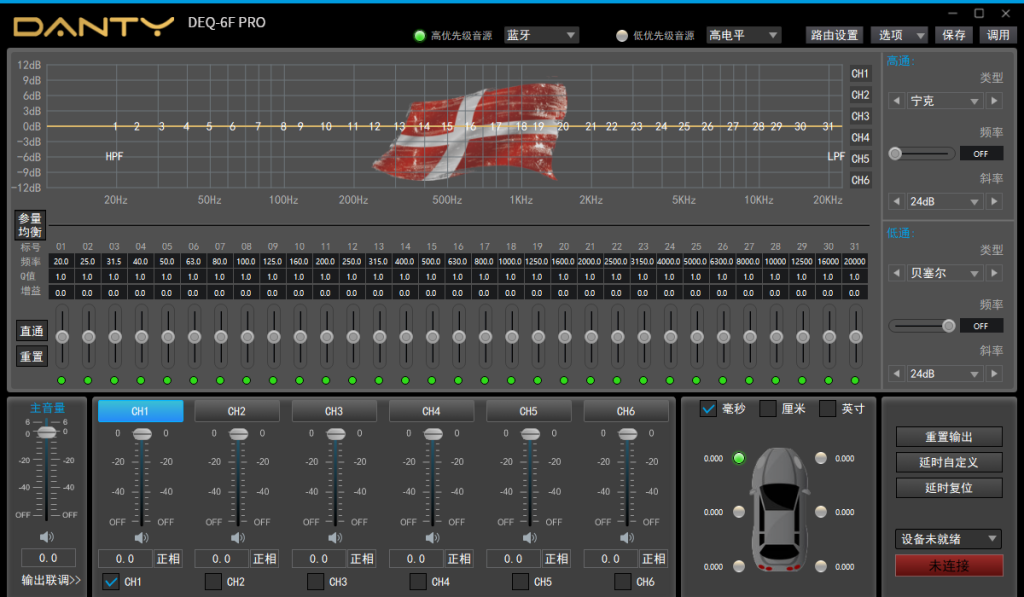Screen dimensions: 1024x597
Task: Click next arrow for high-pass slope 24dB
Action: click(995, 201)
